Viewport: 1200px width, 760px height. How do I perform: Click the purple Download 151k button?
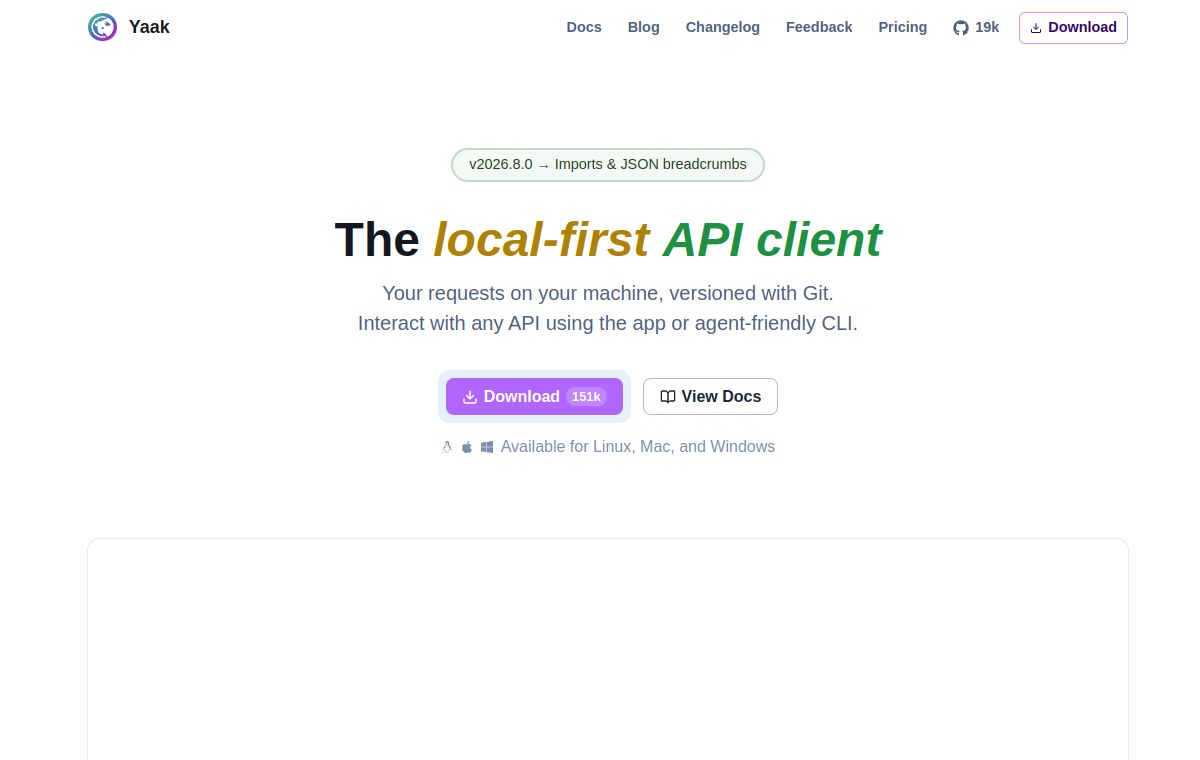[534, 397]
